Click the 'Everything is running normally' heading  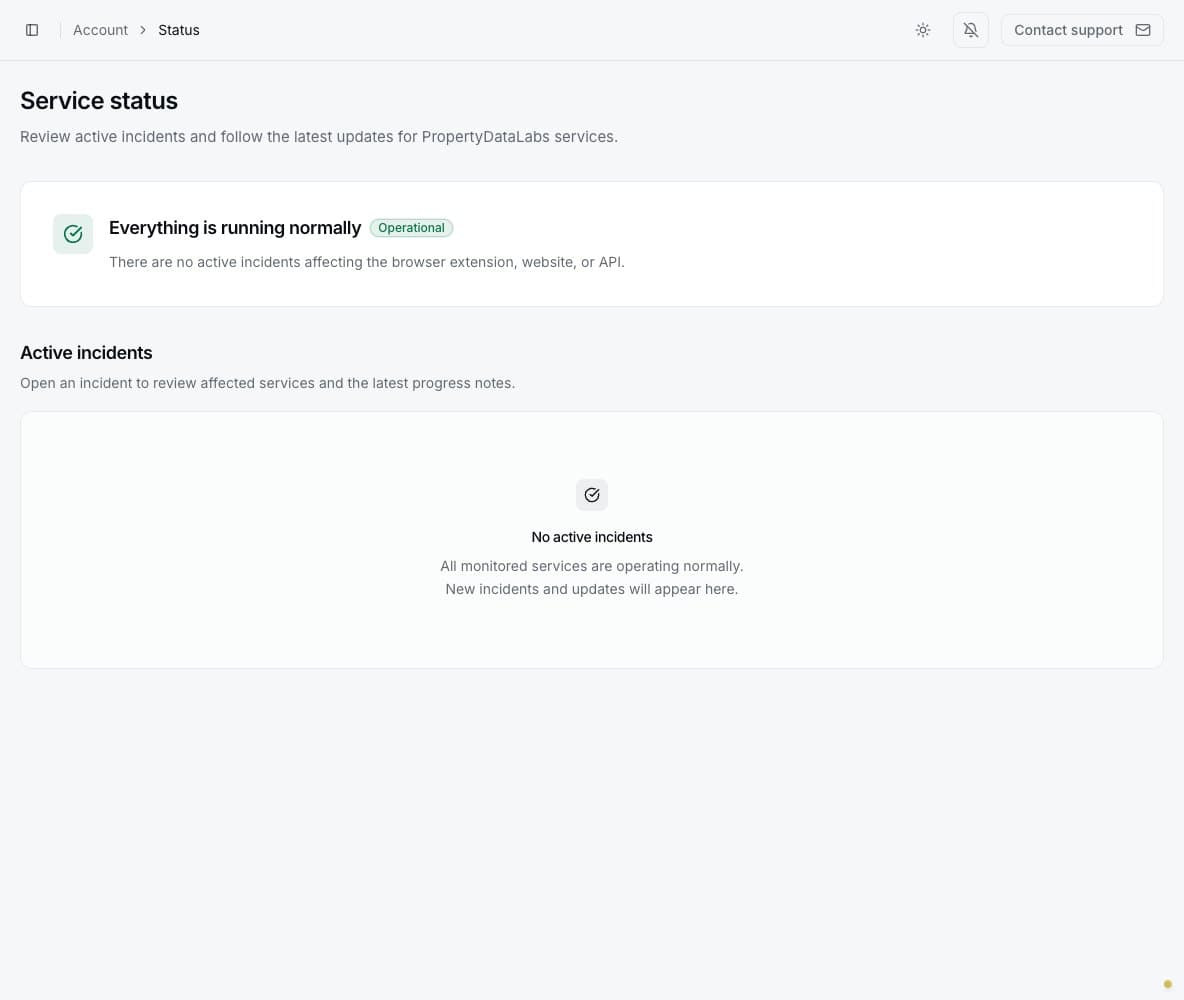[235, 228]
